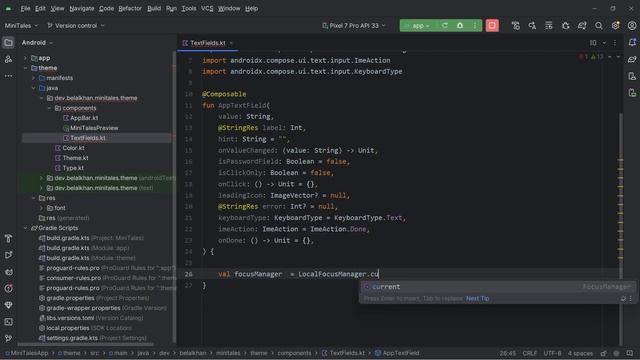Collapse the components package

click(49, 108)
